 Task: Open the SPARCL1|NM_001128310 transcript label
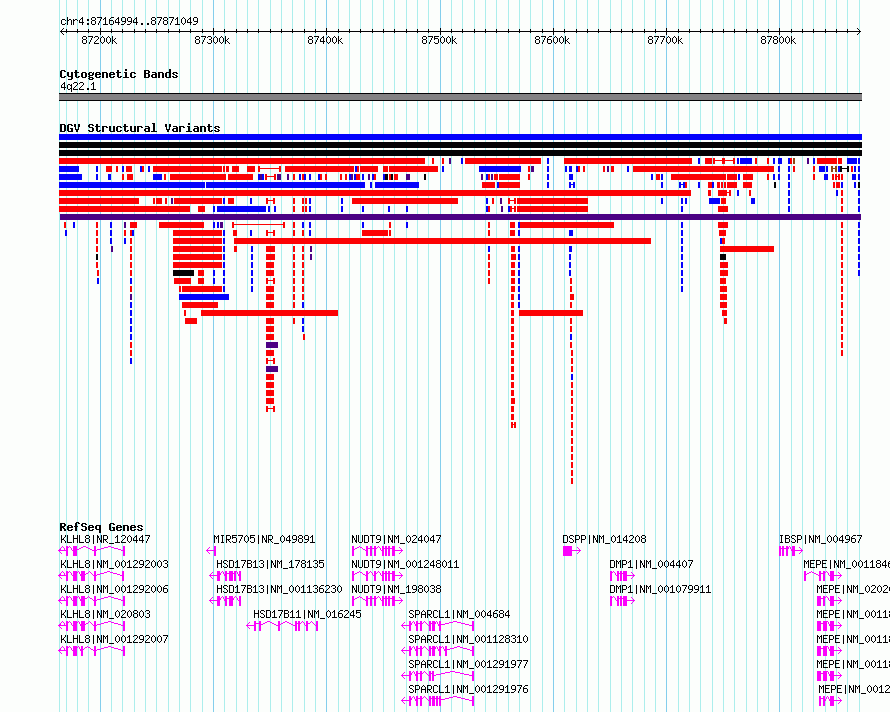pyautogui.click(x=468, y=639)
